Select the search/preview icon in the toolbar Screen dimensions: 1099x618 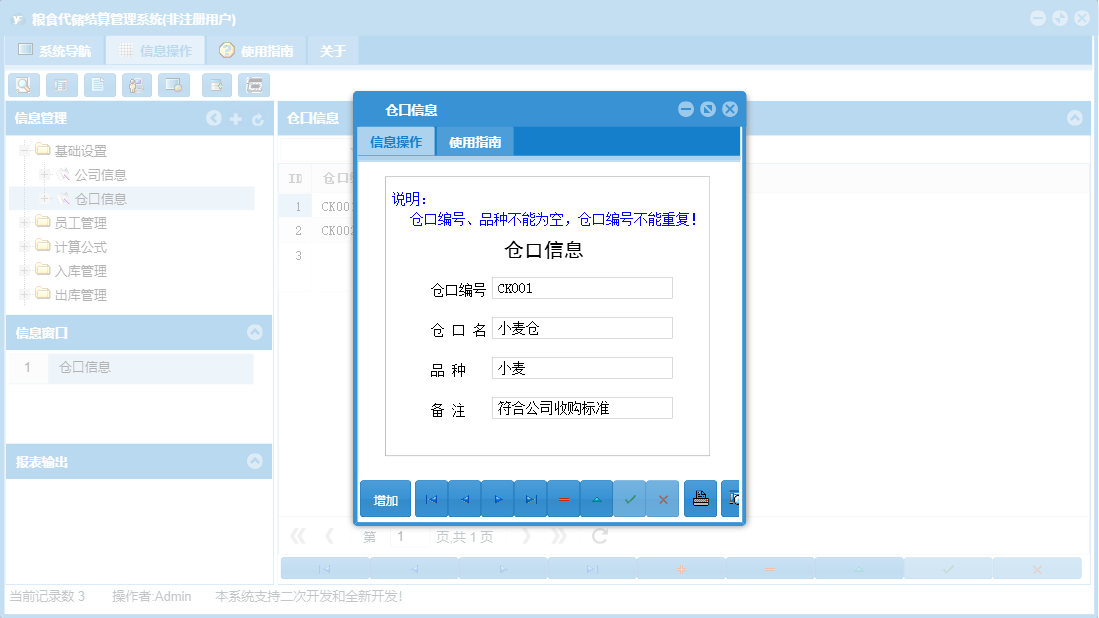[x=24, y=85]
